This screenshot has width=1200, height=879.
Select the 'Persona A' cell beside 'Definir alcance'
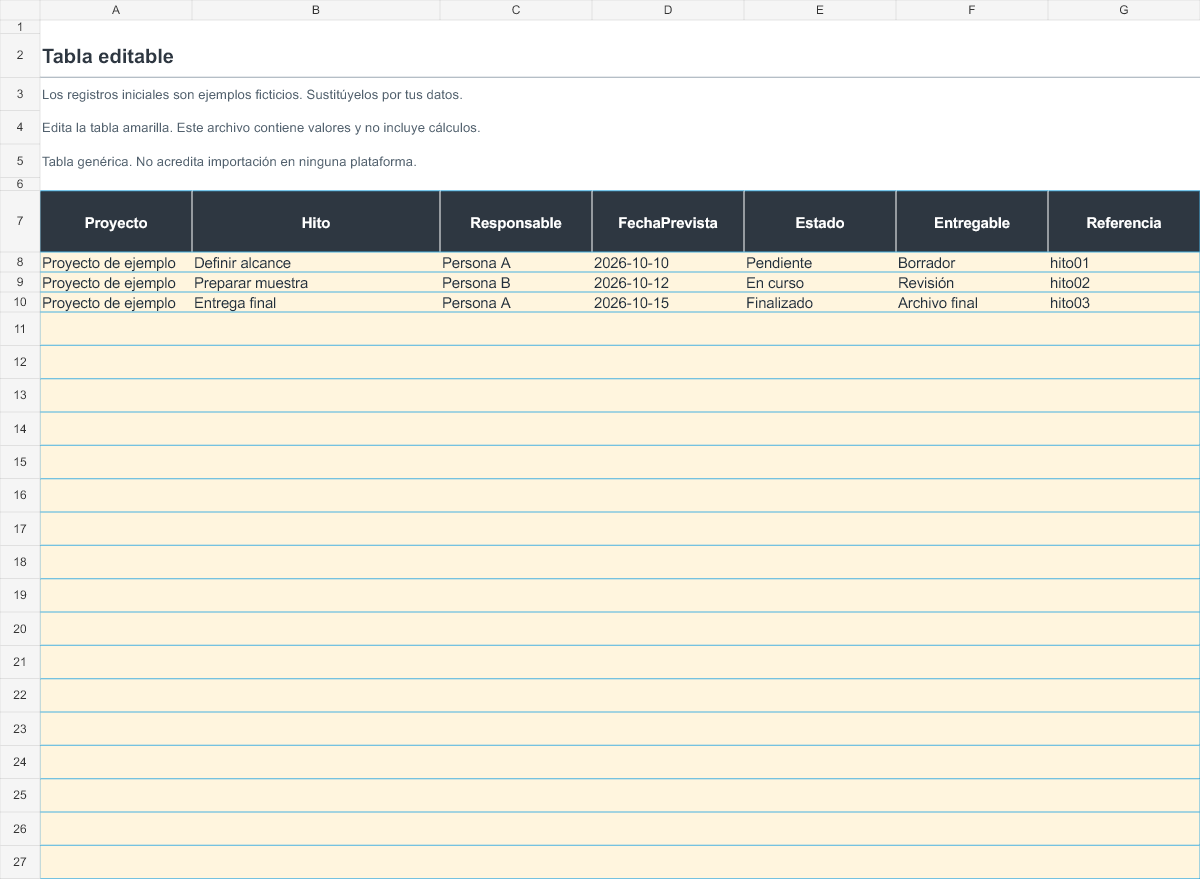[x=516, y=263]
